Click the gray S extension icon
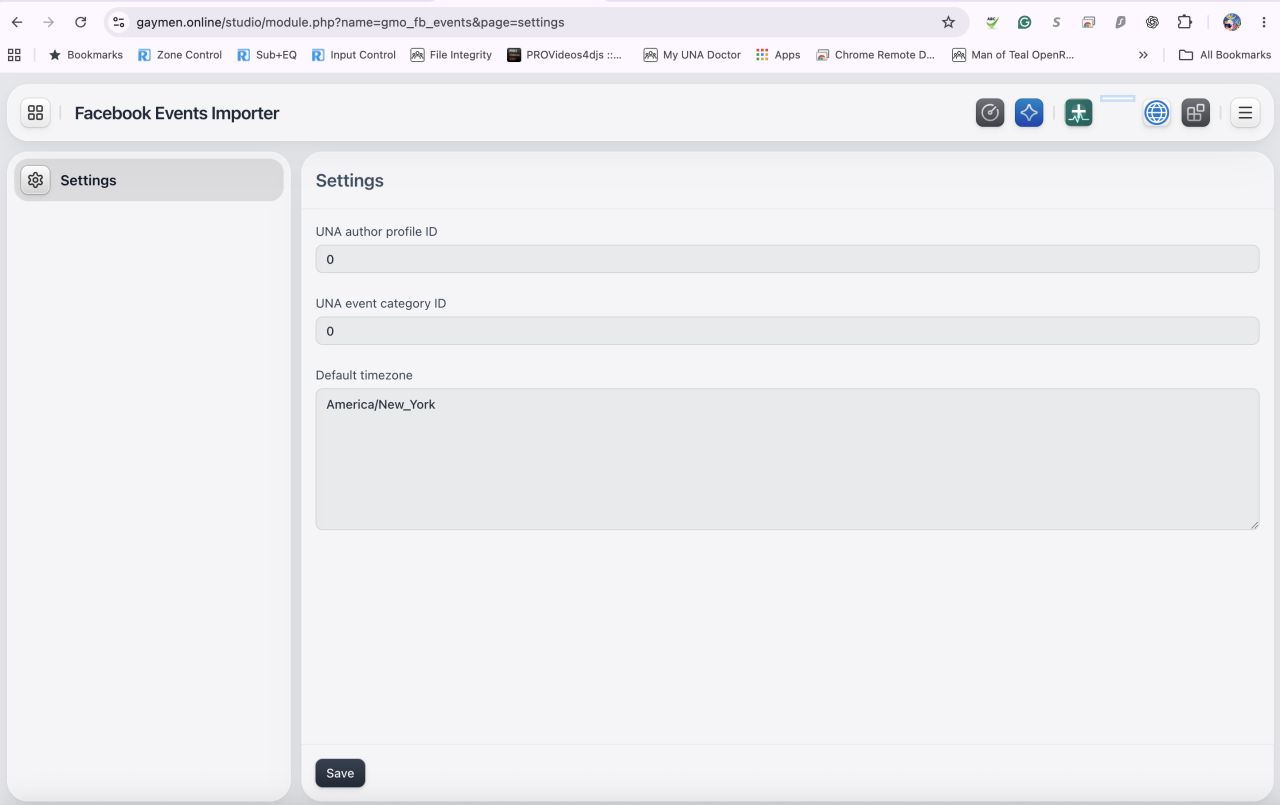 click(1056, 22)
